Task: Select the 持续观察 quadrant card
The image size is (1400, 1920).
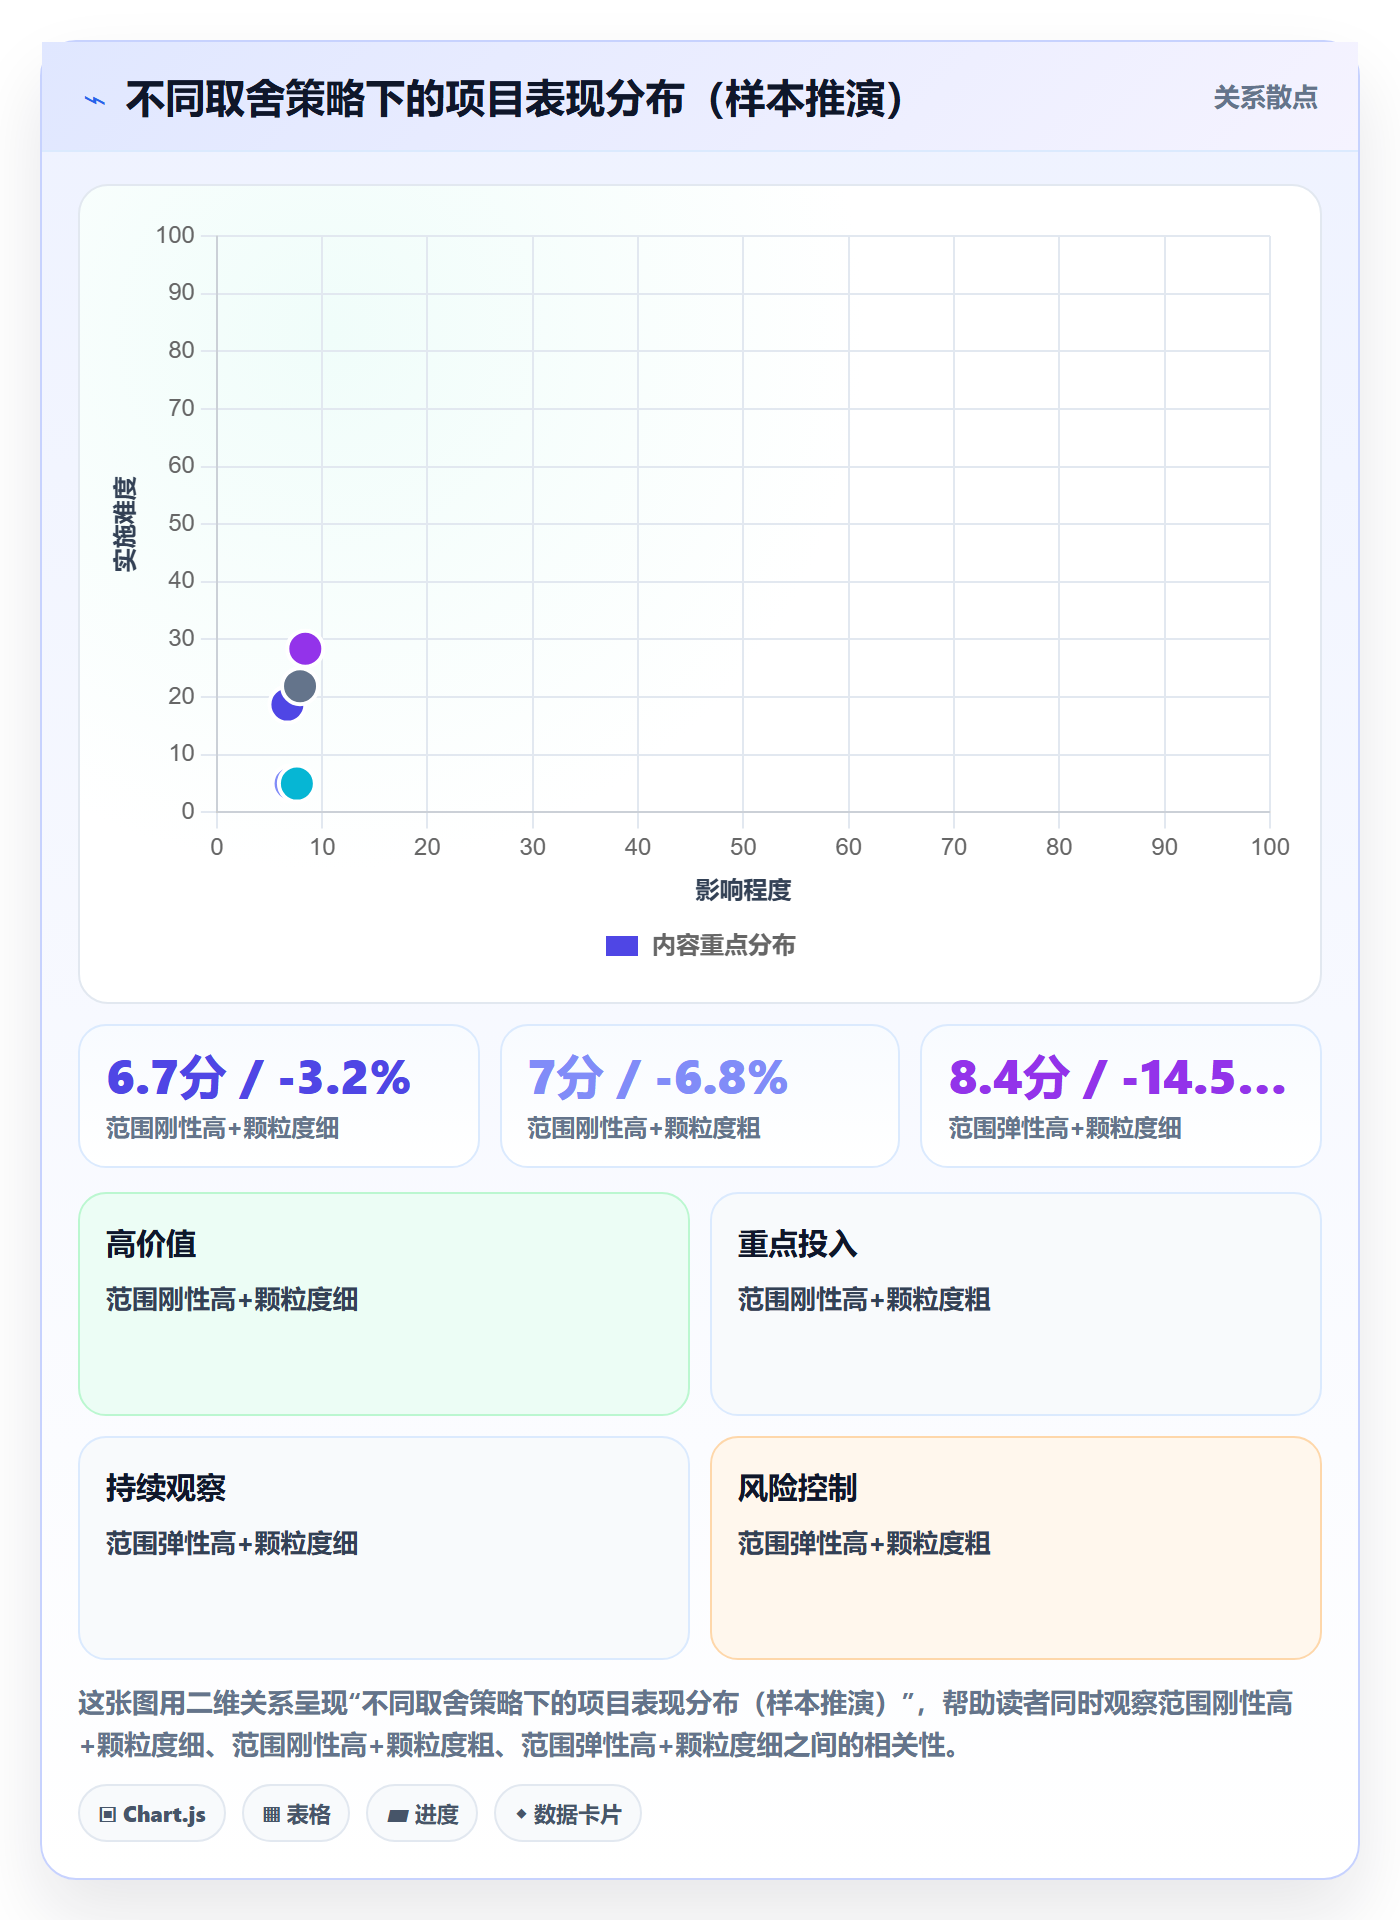Action: [x=384, y=1548]
